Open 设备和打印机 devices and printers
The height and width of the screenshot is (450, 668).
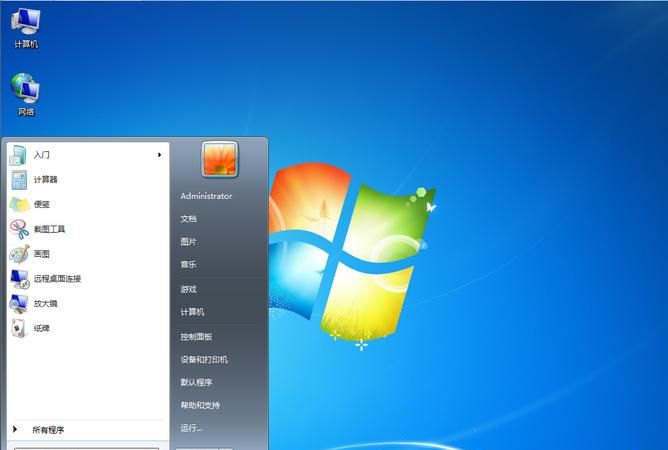pyautogui.click(x=204, y=359)
